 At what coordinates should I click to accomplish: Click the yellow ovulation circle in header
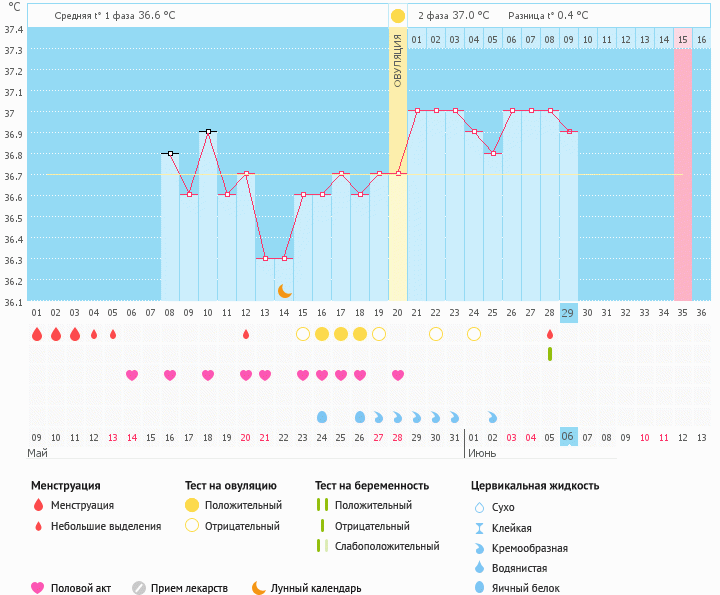(398, 16)
